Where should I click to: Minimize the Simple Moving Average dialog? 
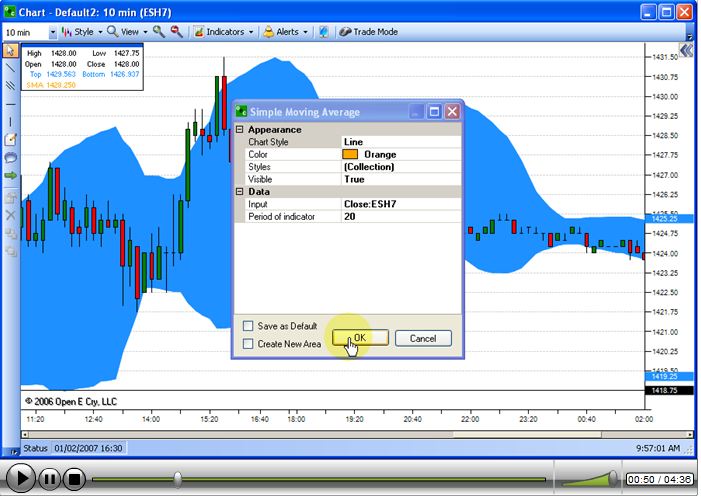point(416,111)
